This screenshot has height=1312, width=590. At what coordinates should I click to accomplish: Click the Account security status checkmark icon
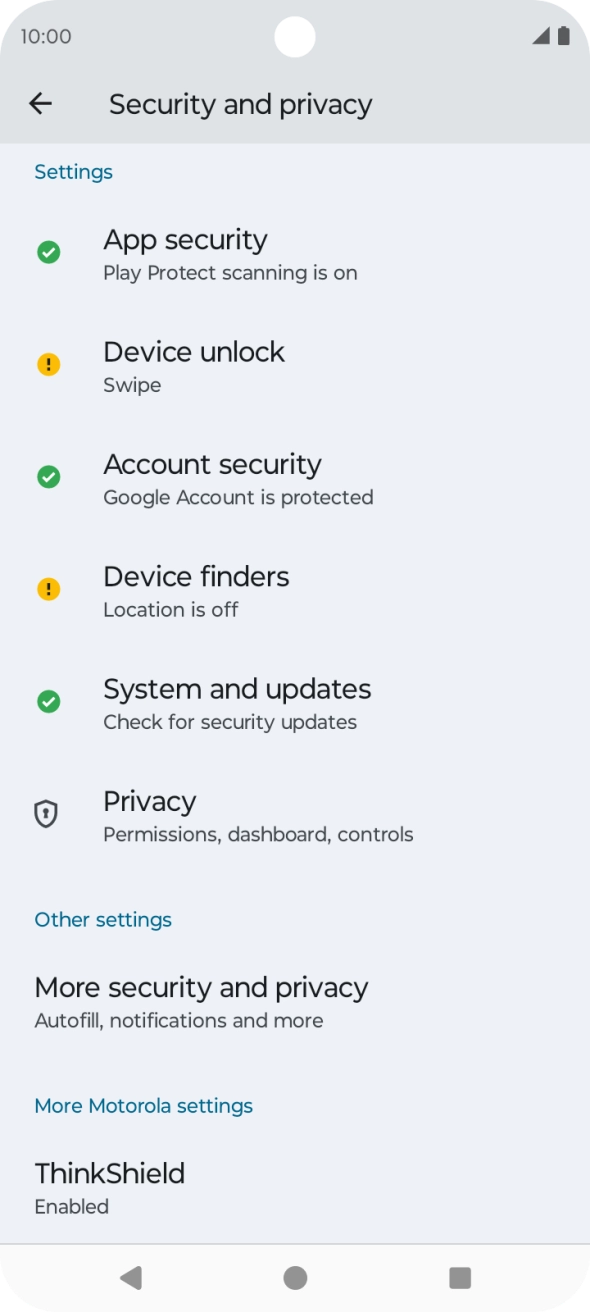tap(49, 477)
